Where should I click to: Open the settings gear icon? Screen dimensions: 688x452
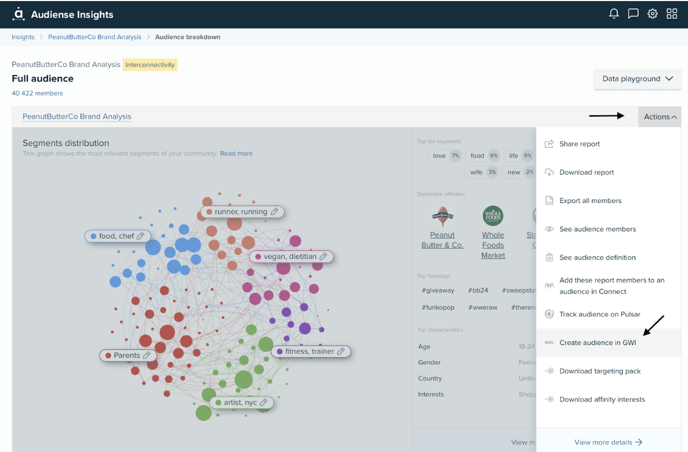[x=652, y=14]
